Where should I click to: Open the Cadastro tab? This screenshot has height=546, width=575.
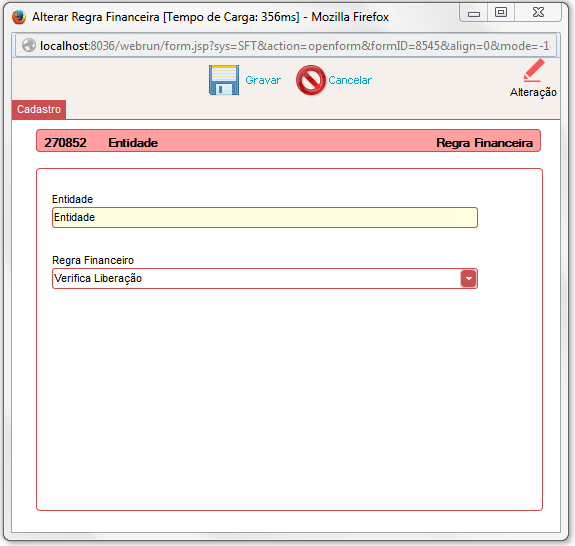click(39, 109)
